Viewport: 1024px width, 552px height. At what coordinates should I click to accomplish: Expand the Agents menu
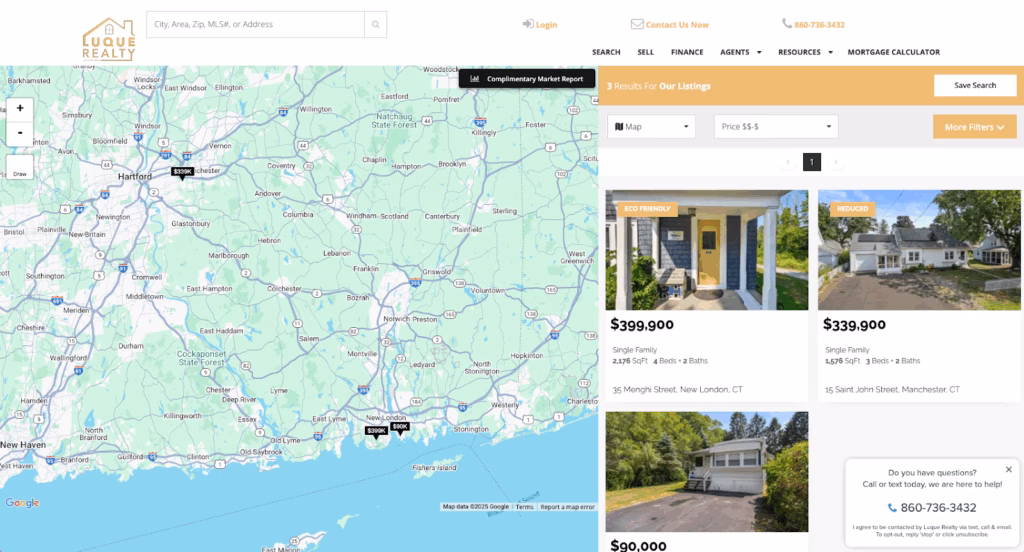coord(741,52)
